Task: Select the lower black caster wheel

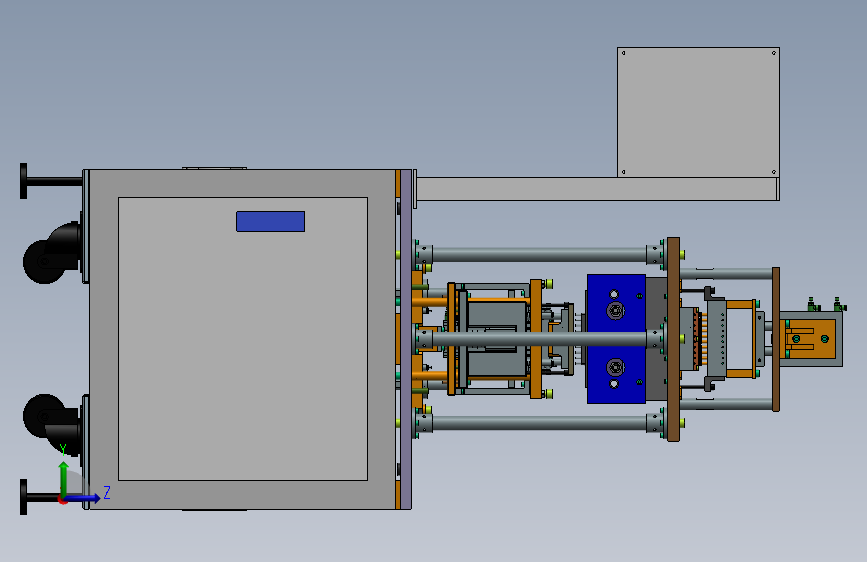Action: [43, 416]
